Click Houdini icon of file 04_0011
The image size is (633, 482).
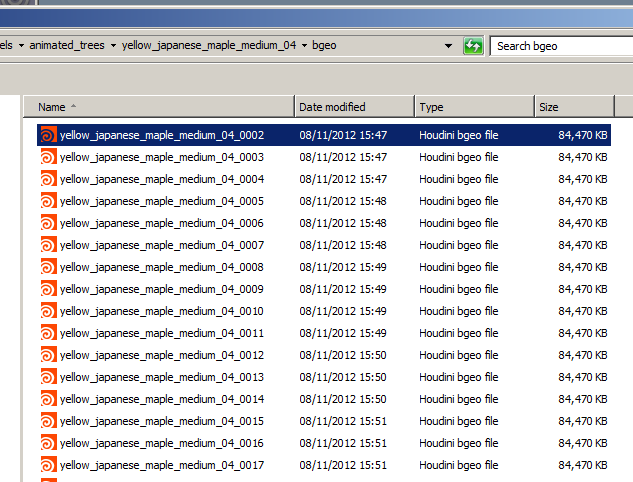pos(48,333)
